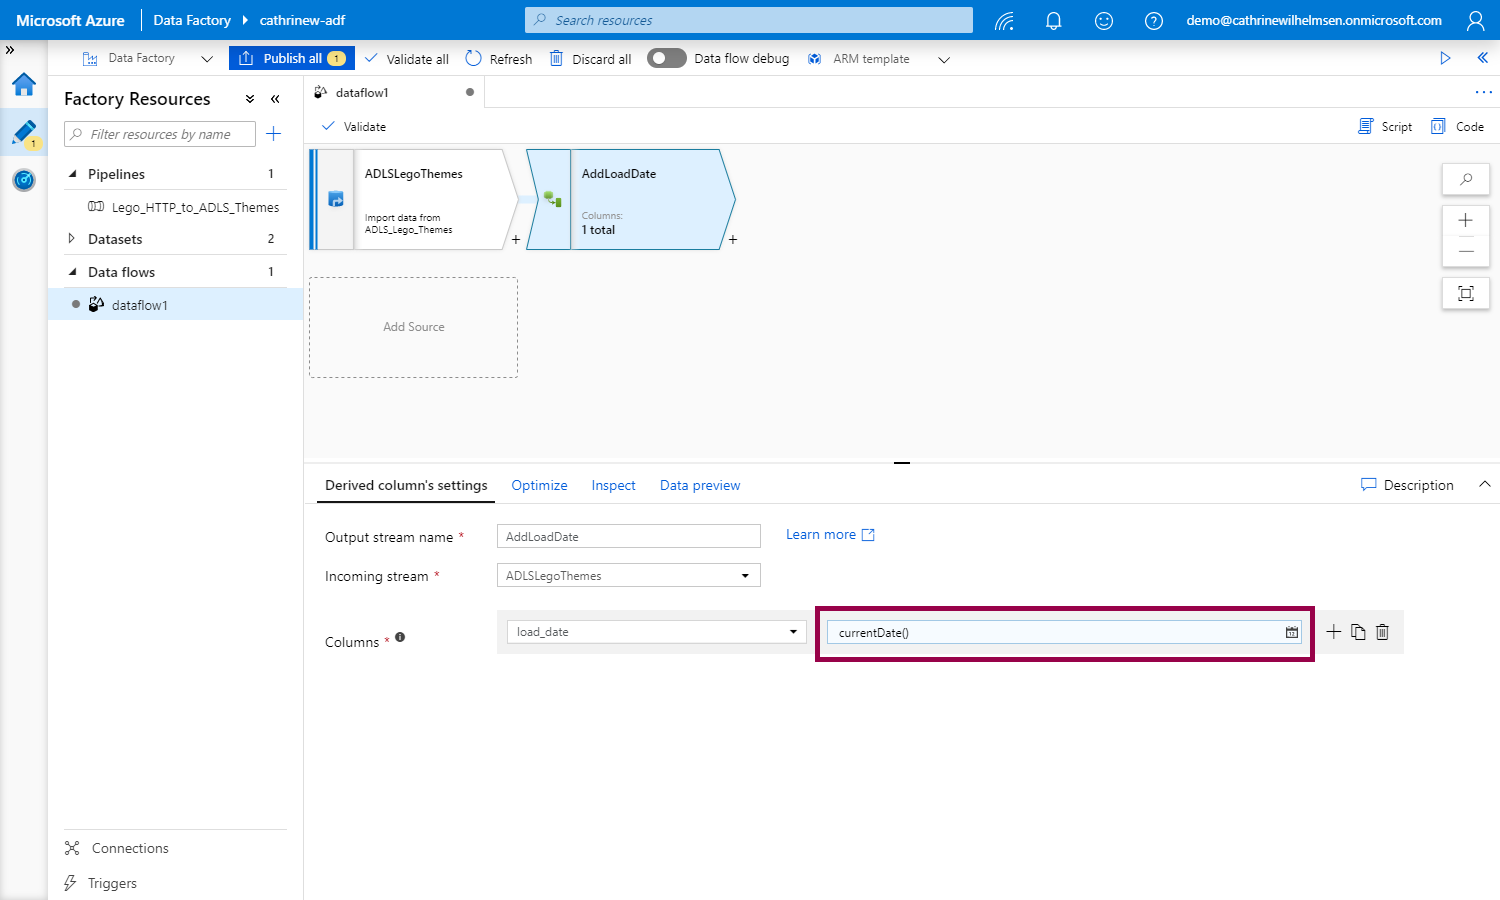Click the Publish all button
This screenshot has height=900, width=1500.
point(291,58)
